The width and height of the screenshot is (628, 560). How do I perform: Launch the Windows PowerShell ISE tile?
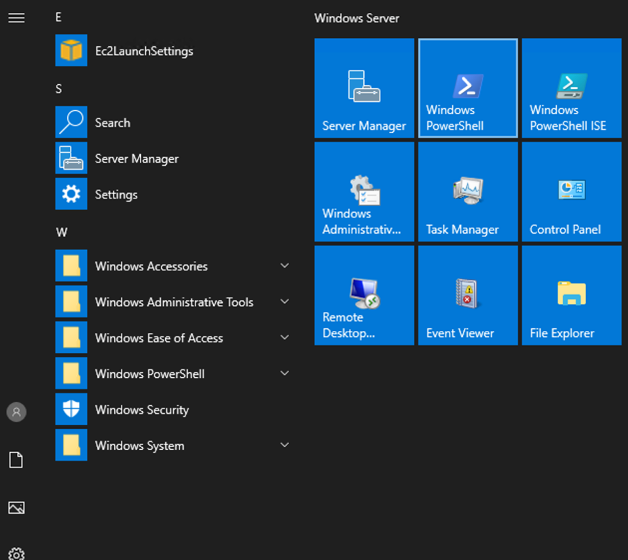point(572,88)
